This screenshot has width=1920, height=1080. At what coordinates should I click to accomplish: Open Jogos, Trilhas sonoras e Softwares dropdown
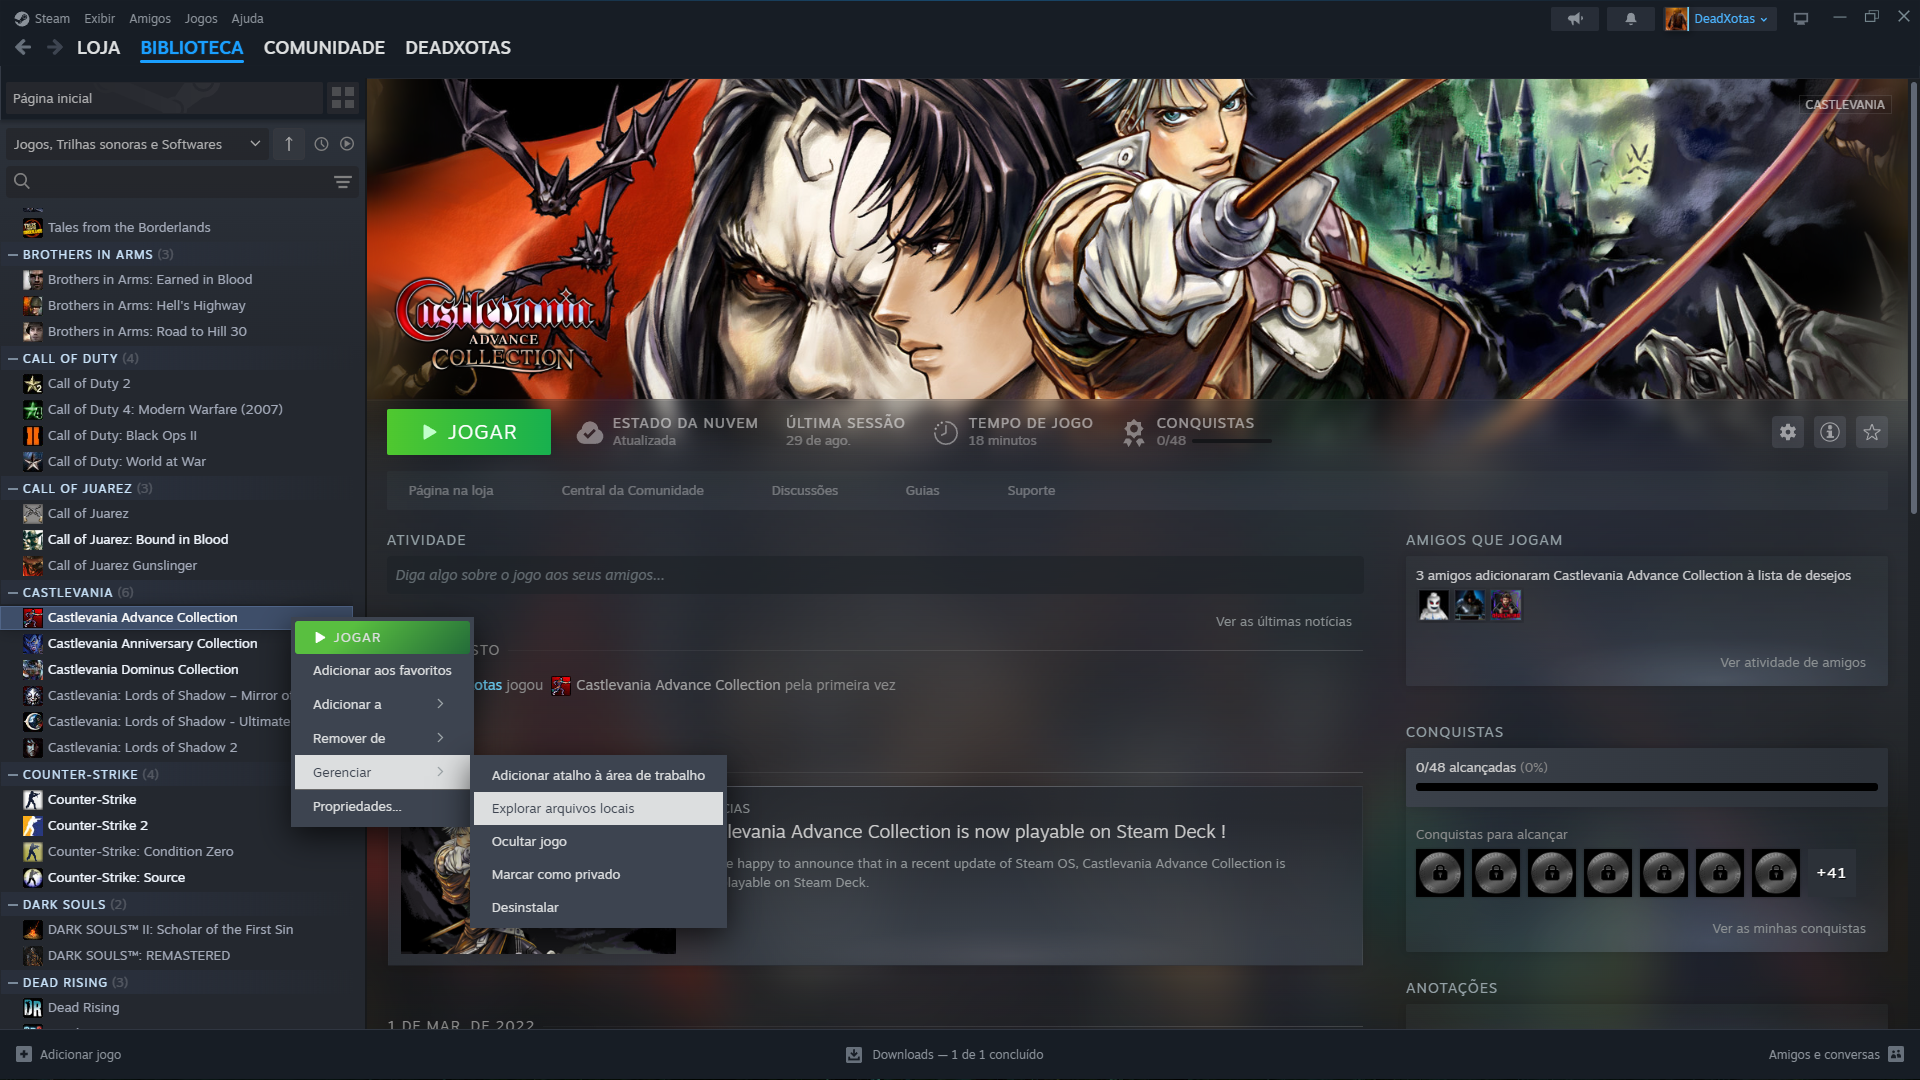pyautogui.click(x=135, y=144)
